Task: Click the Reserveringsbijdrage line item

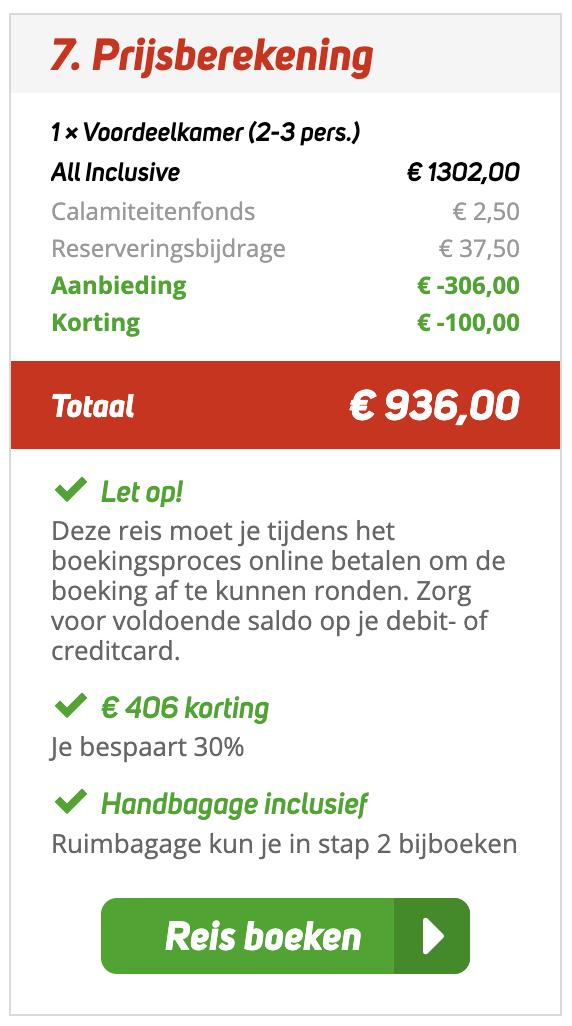Action: [285, 249]
